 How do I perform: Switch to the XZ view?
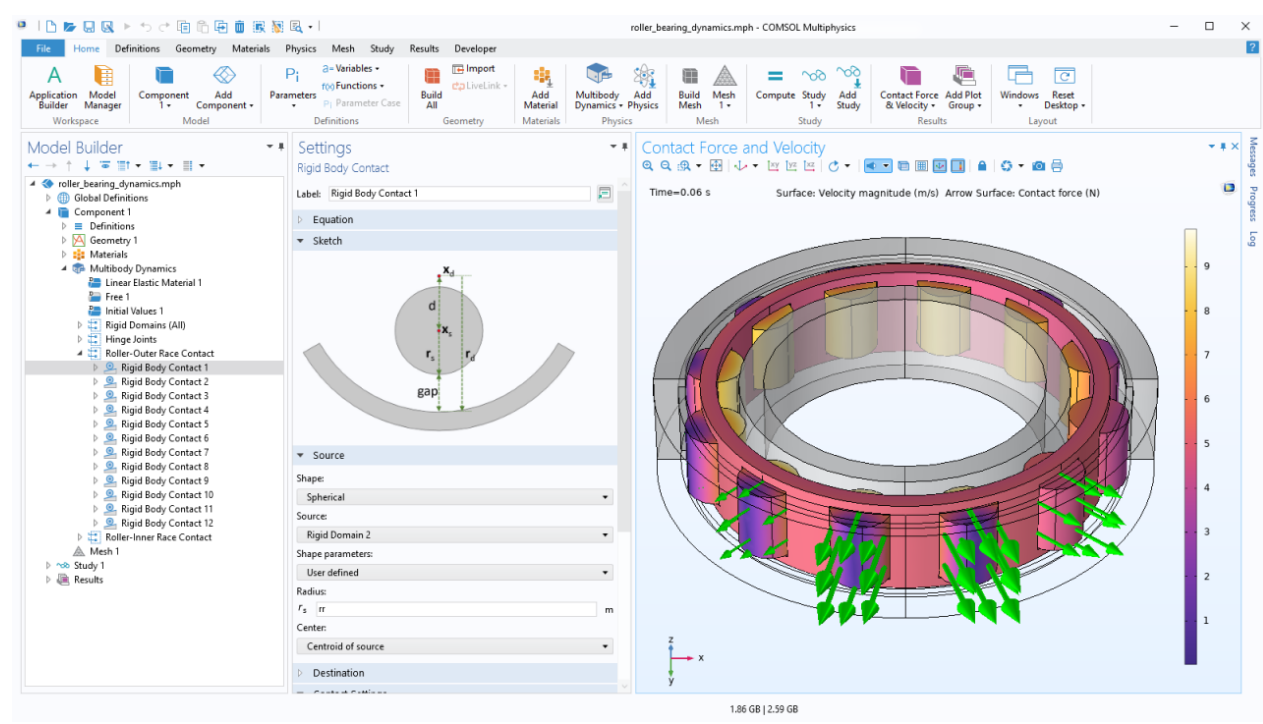point(809,166)
